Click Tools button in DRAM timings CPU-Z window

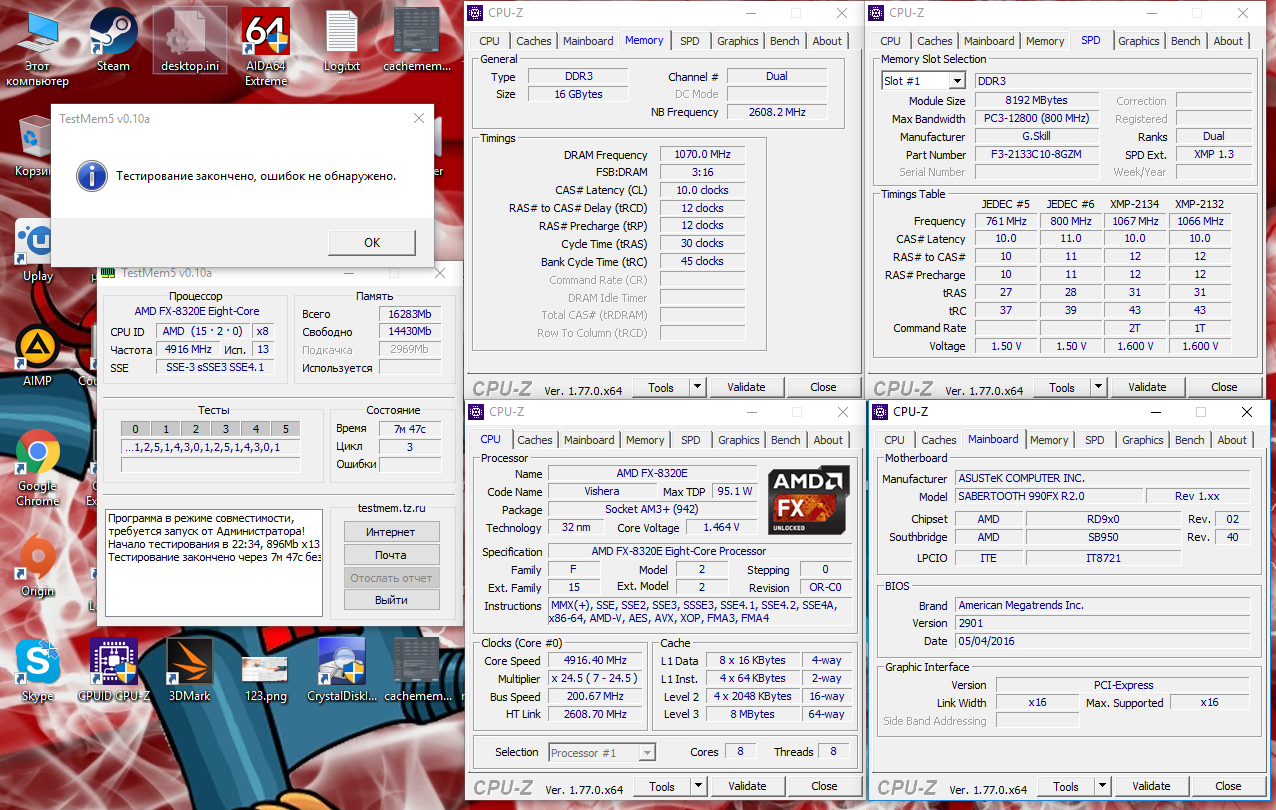coord(661,387)
